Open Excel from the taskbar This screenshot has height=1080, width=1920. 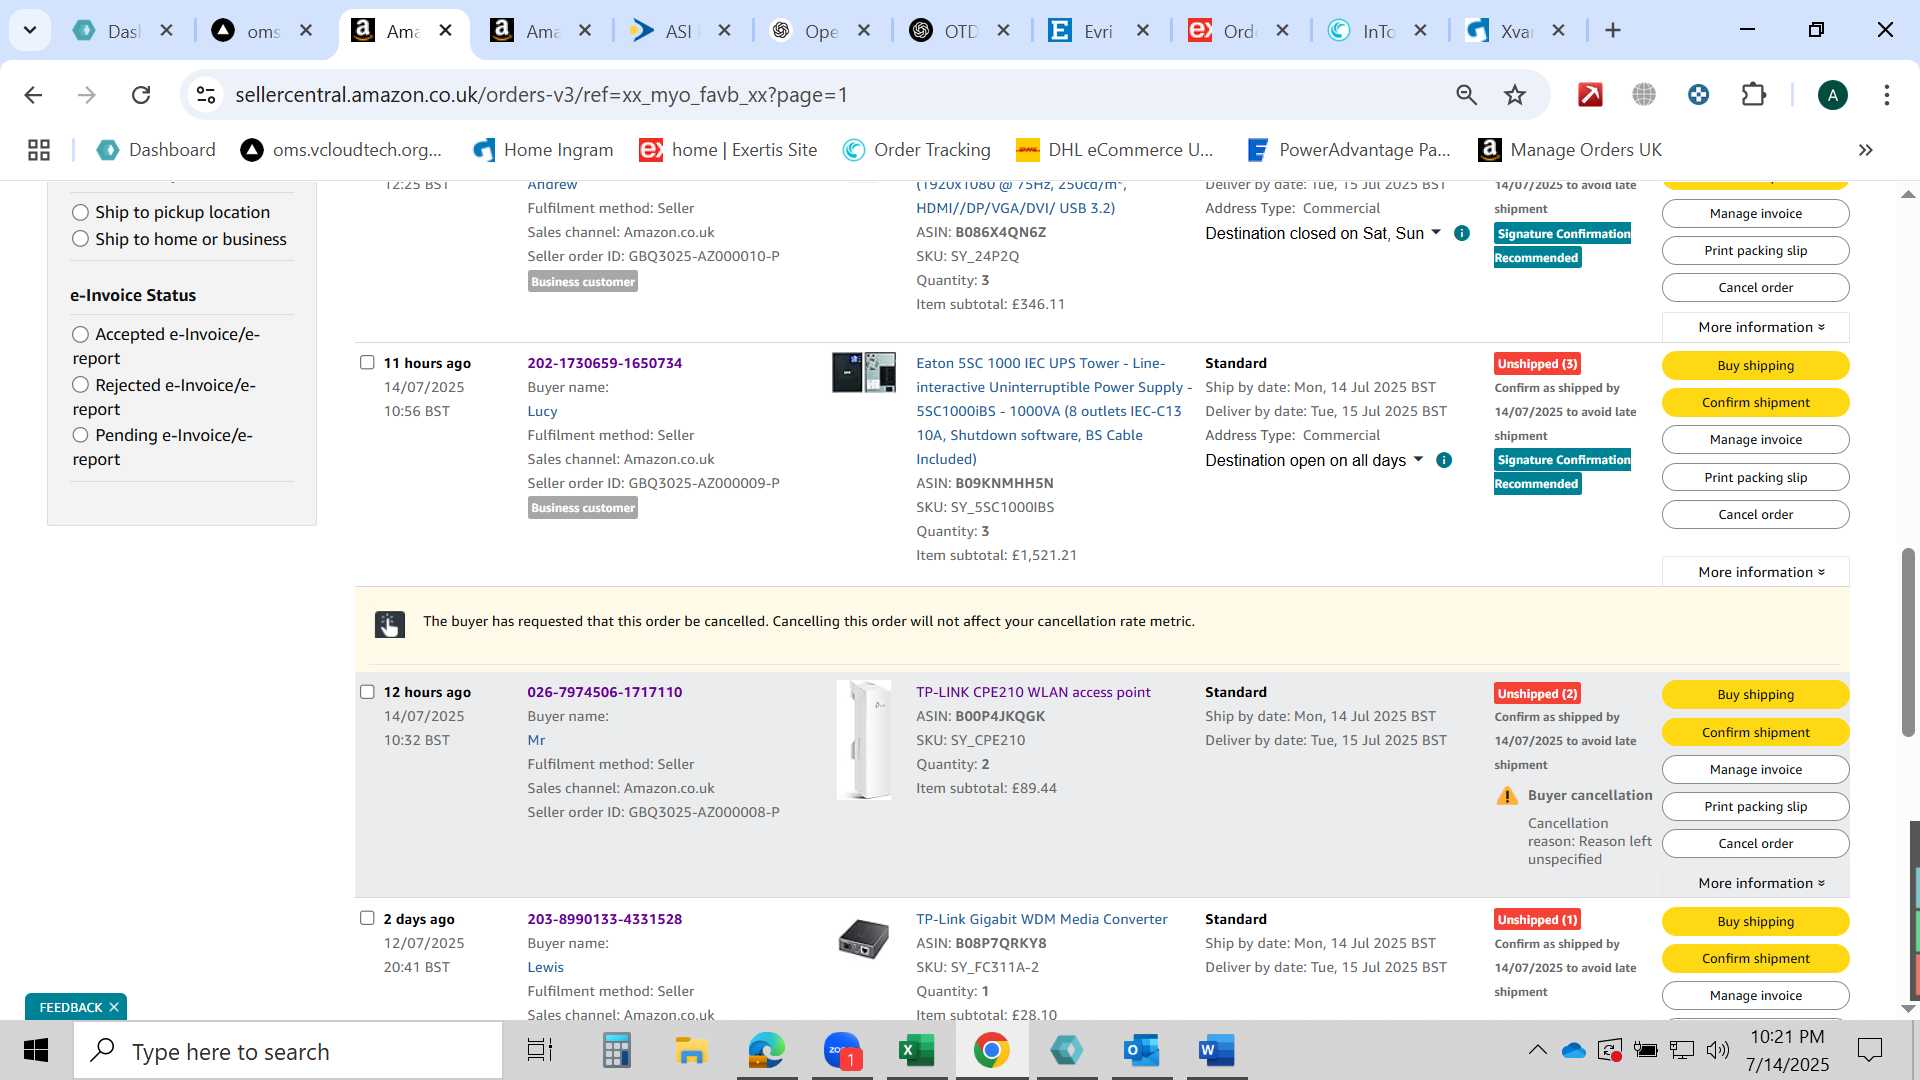(916, 1051)
